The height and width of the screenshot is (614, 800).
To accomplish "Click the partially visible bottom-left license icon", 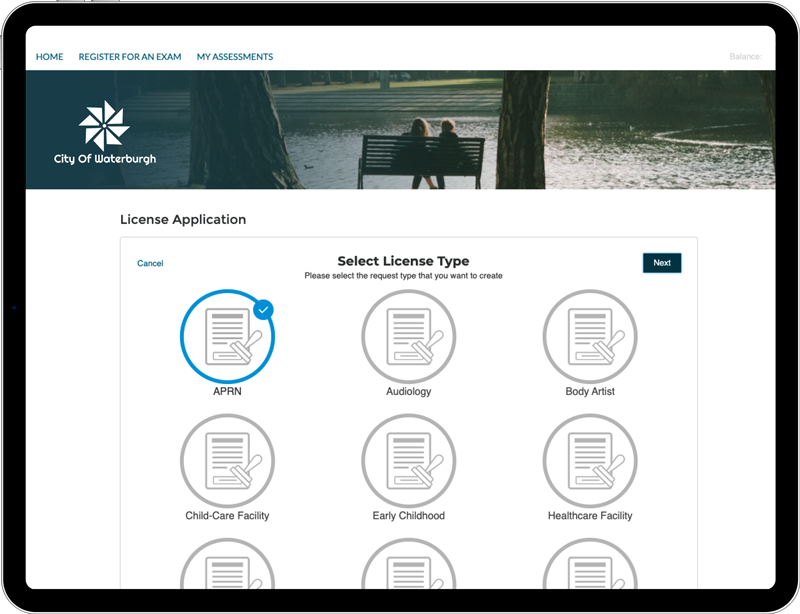I will point(227,565).
